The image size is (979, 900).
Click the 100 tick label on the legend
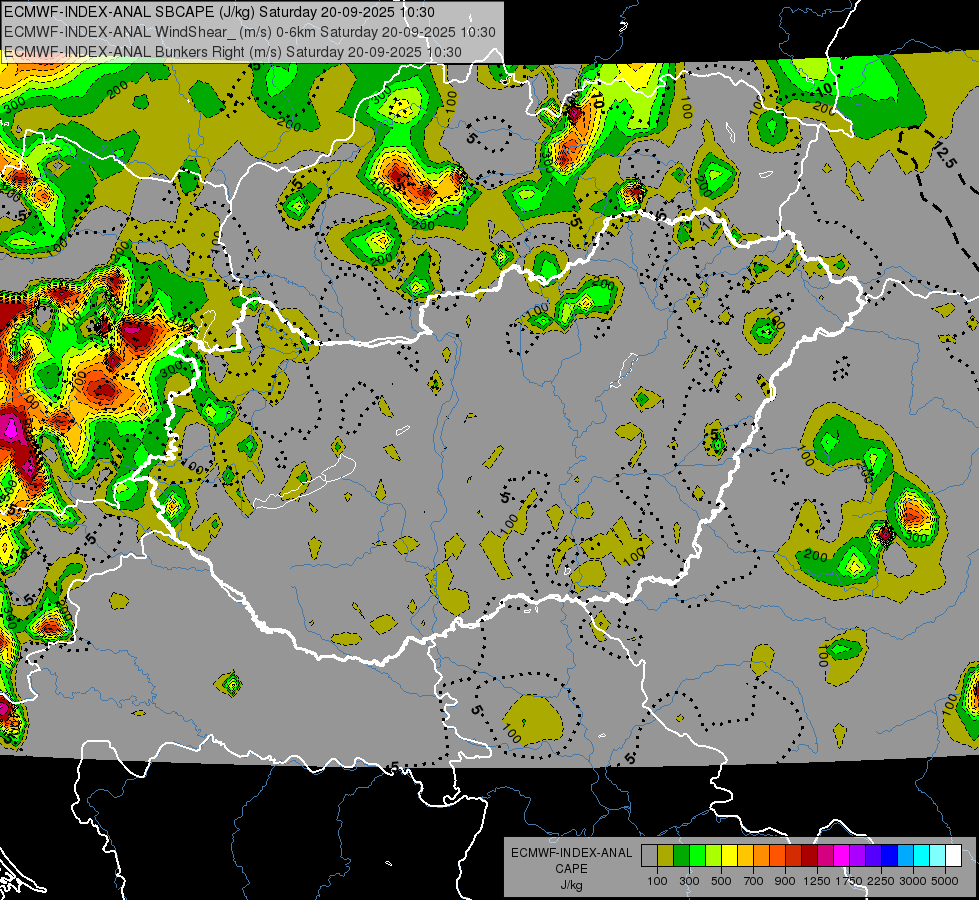click(657, 881)
